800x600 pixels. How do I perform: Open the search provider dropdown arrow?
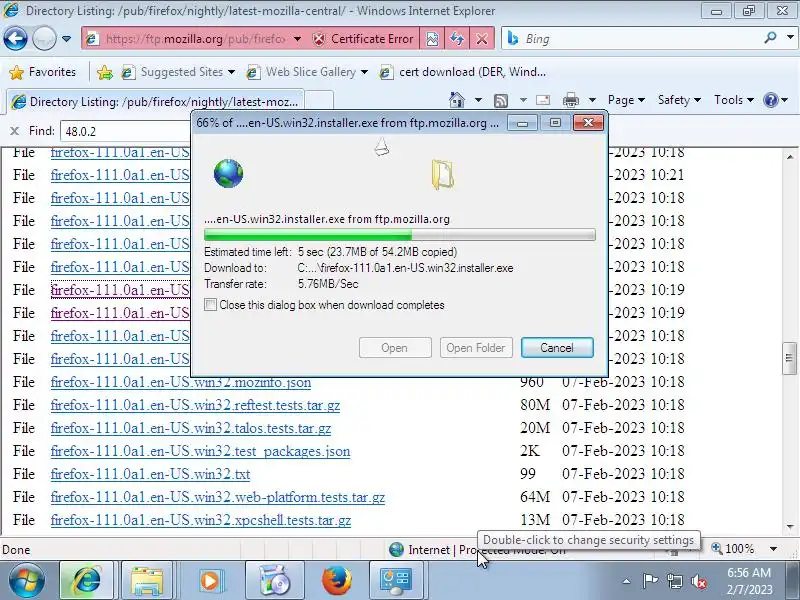click(x=790, y=37)
